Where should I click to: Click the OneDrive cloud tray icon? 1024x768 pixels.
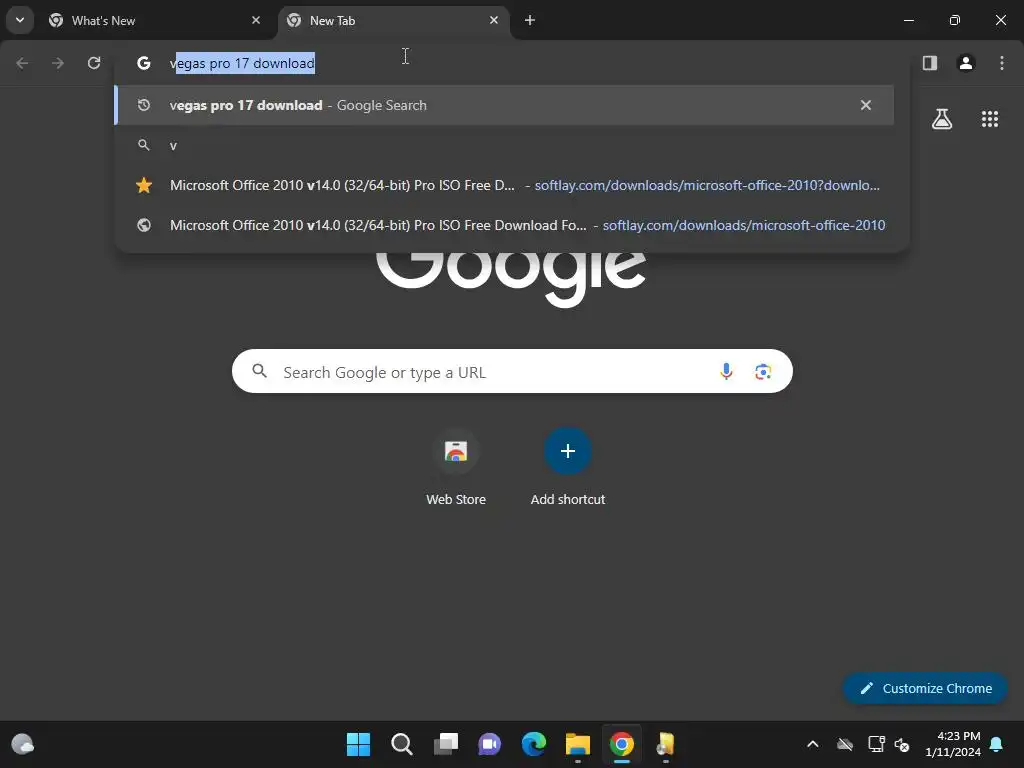pos(845,744)
